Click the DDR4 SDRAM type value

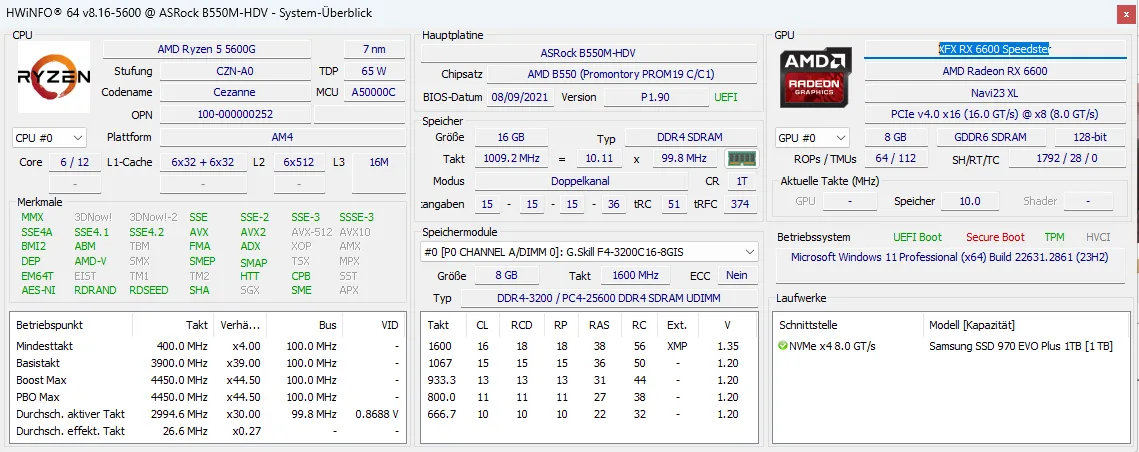(x=691, y=137)
